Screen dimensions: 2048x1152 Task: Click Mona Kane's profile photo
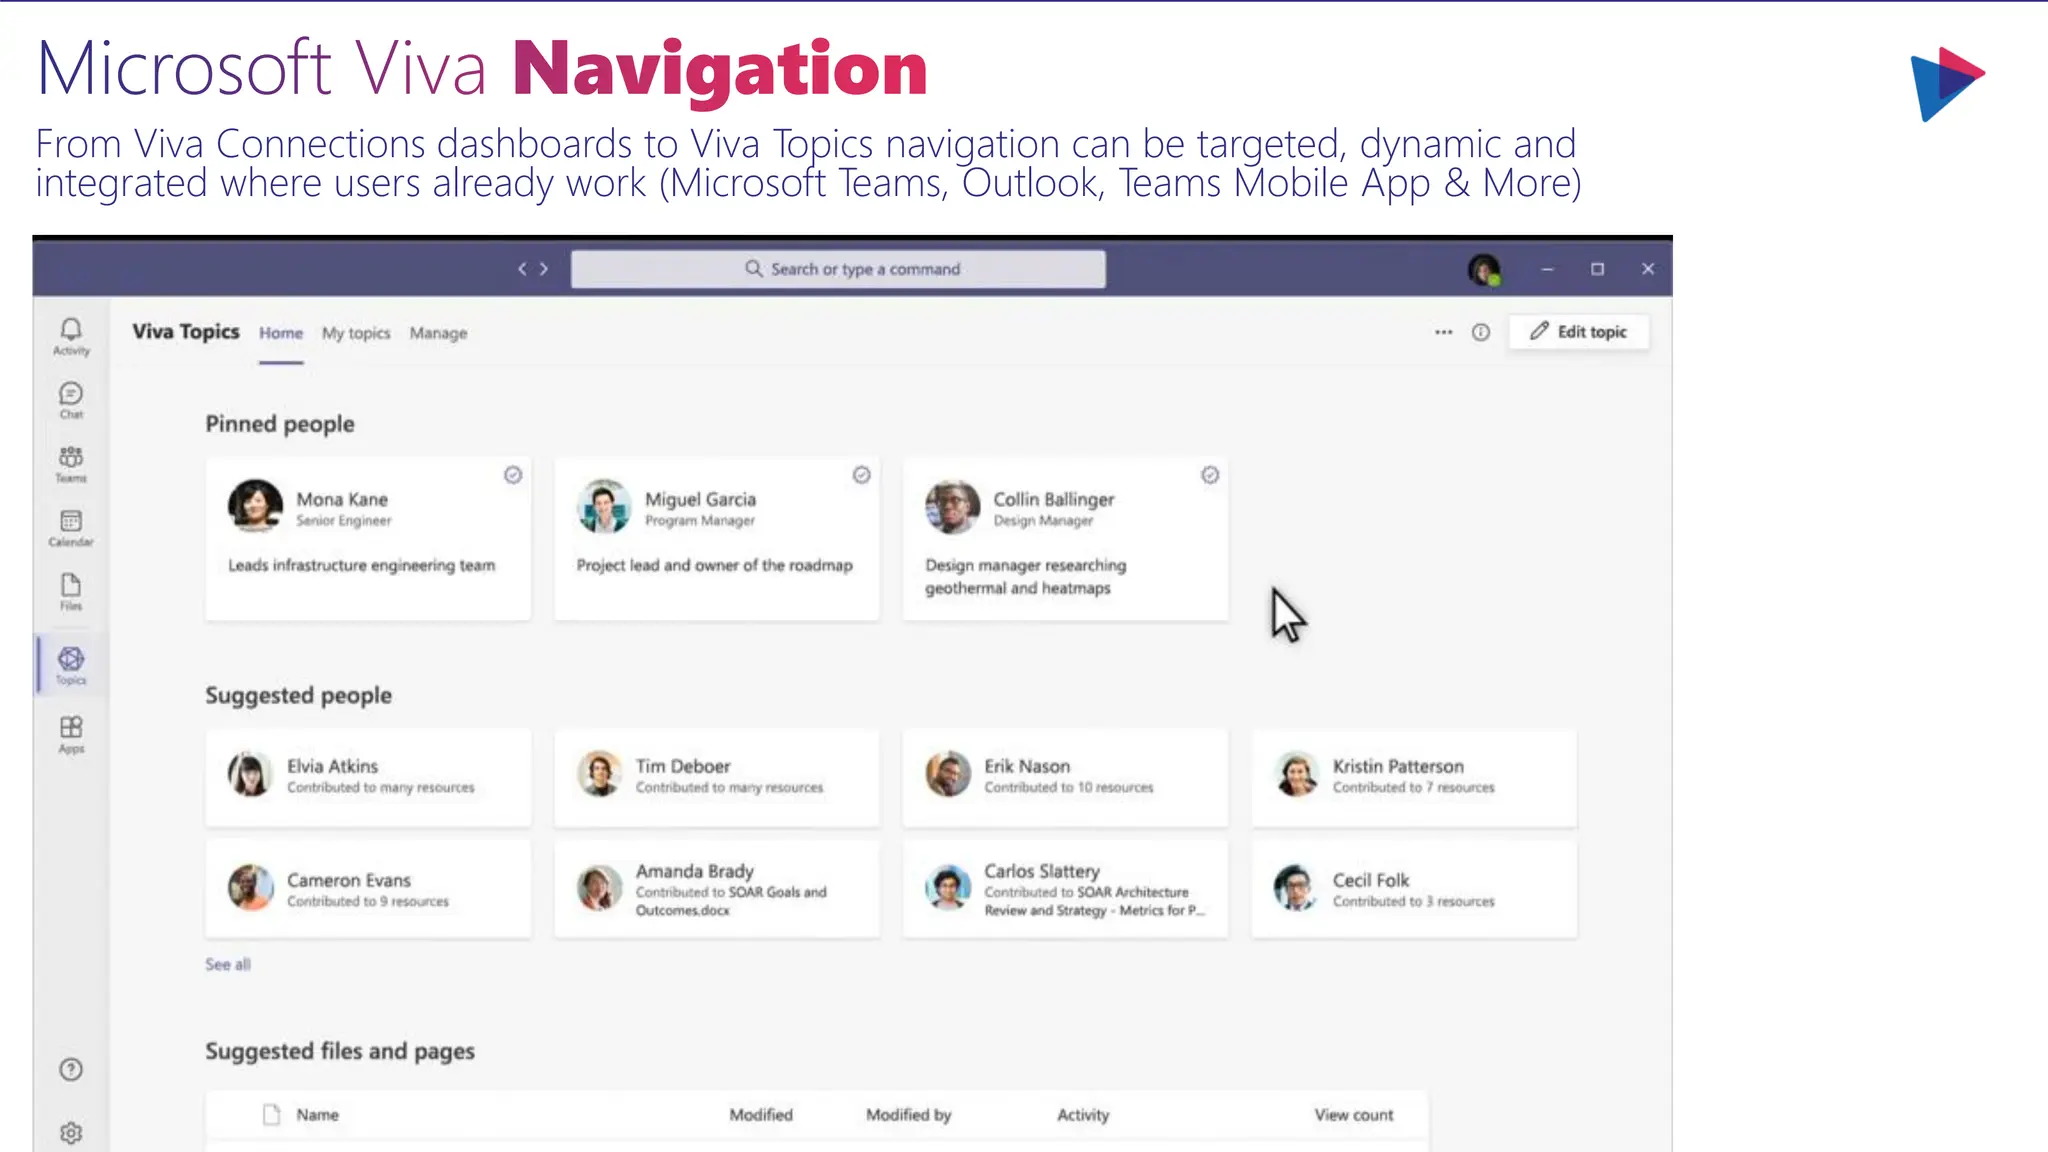[255, 505]
